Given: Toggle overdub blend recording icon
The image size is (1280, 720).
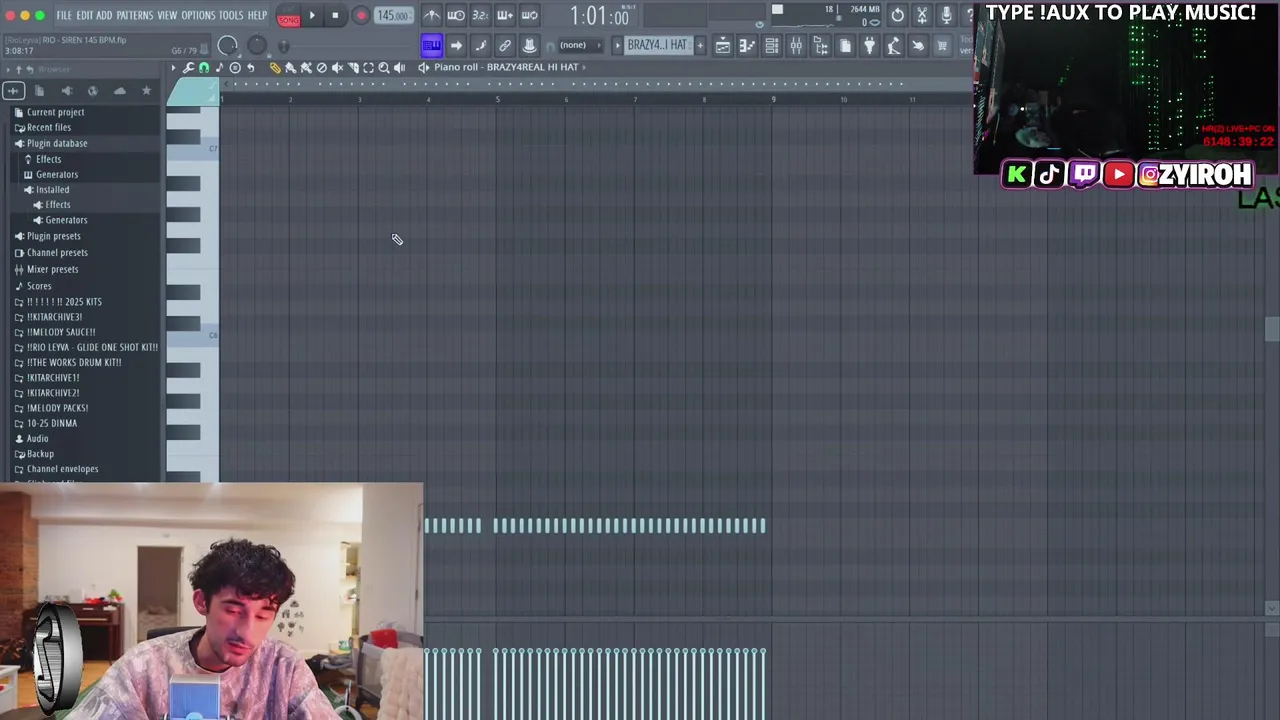Looking at the screenshot, I should 505,15.
